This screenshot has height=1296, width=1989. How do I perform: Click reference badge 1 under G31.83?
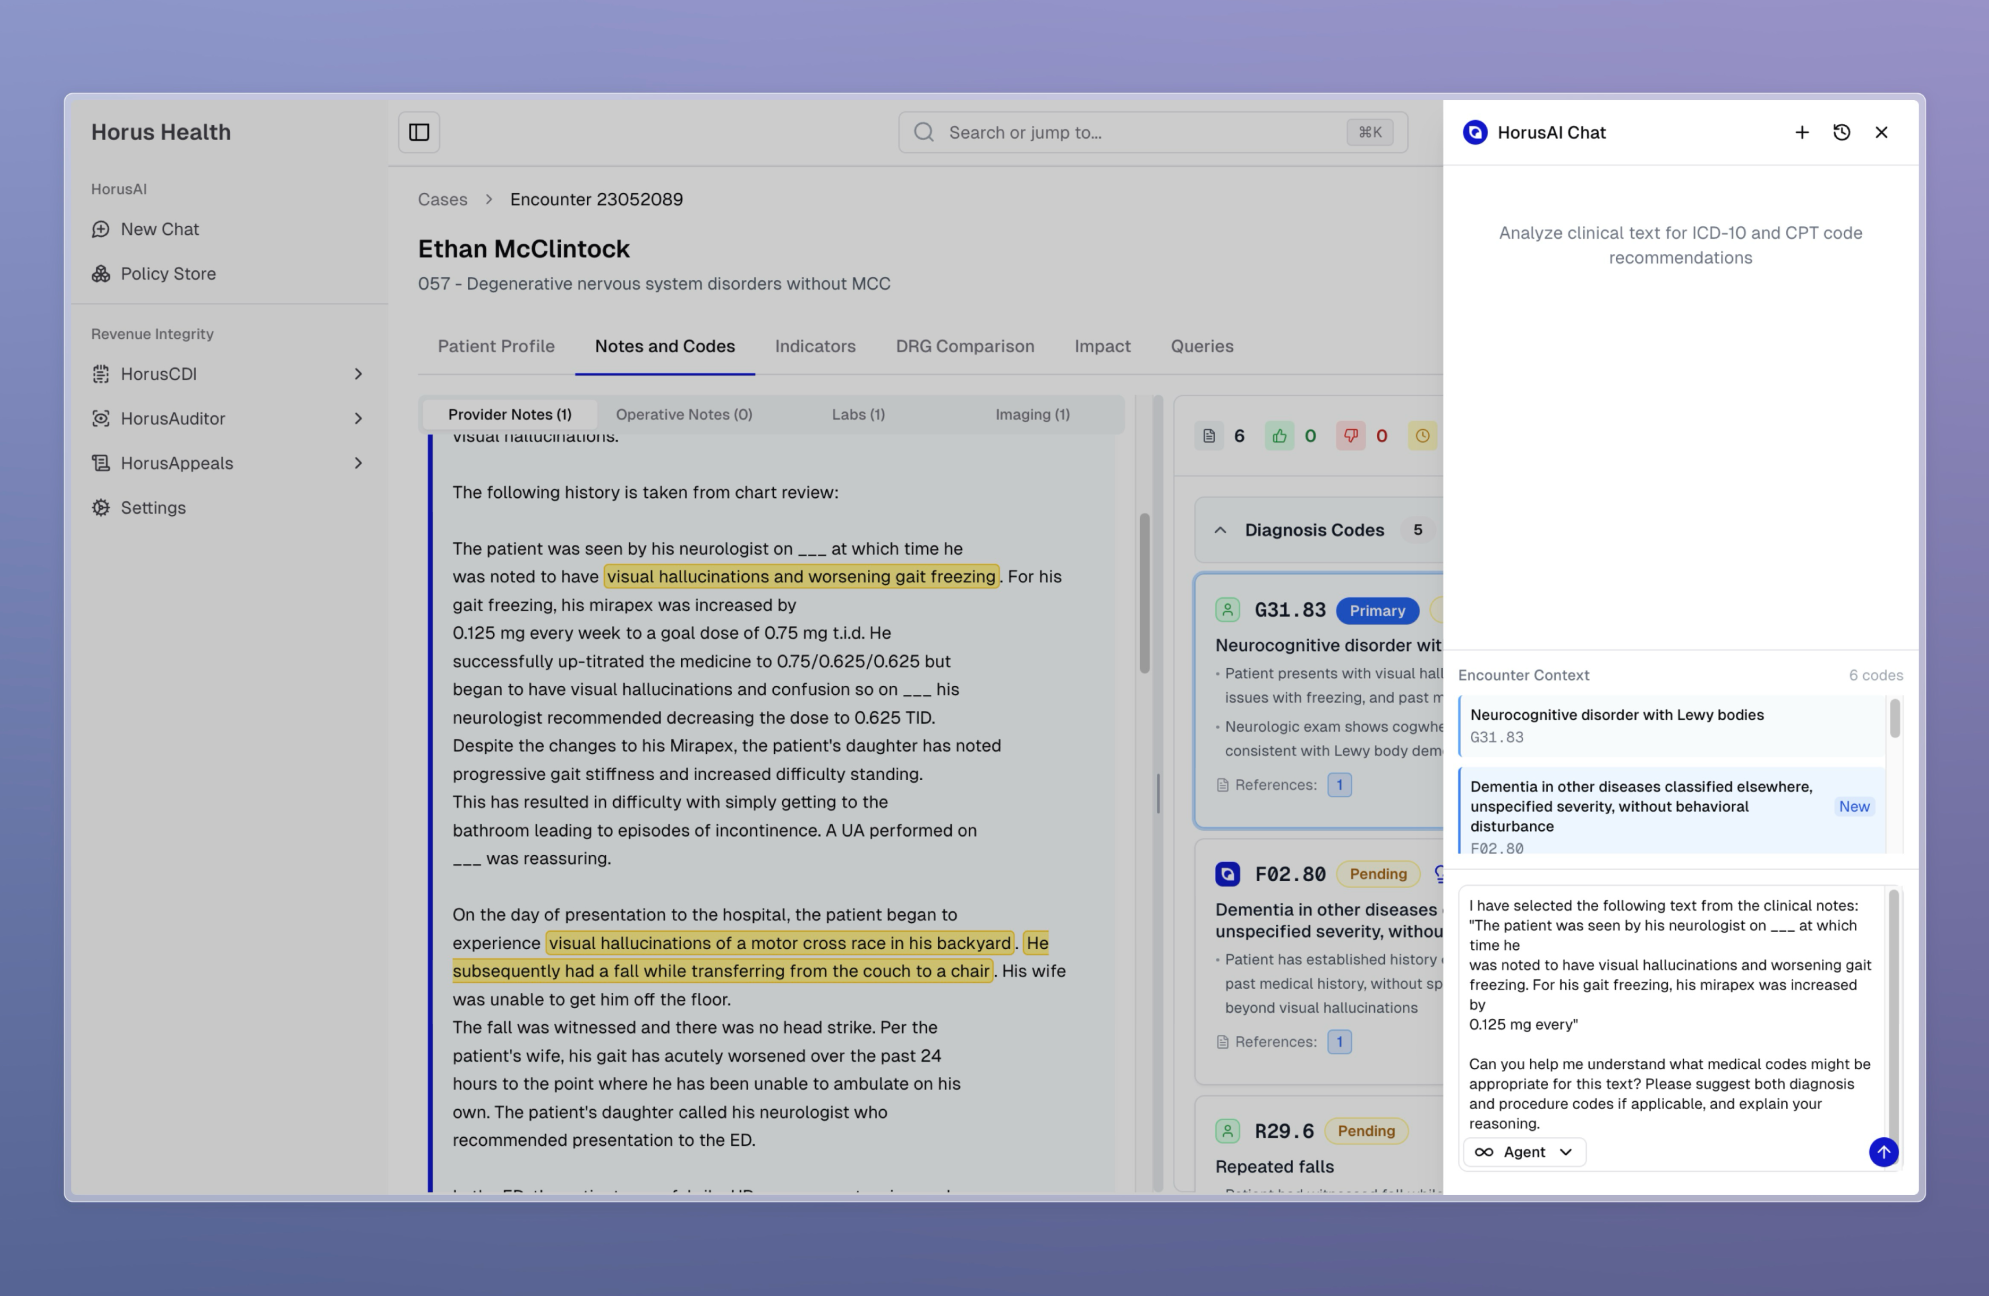1339,785
